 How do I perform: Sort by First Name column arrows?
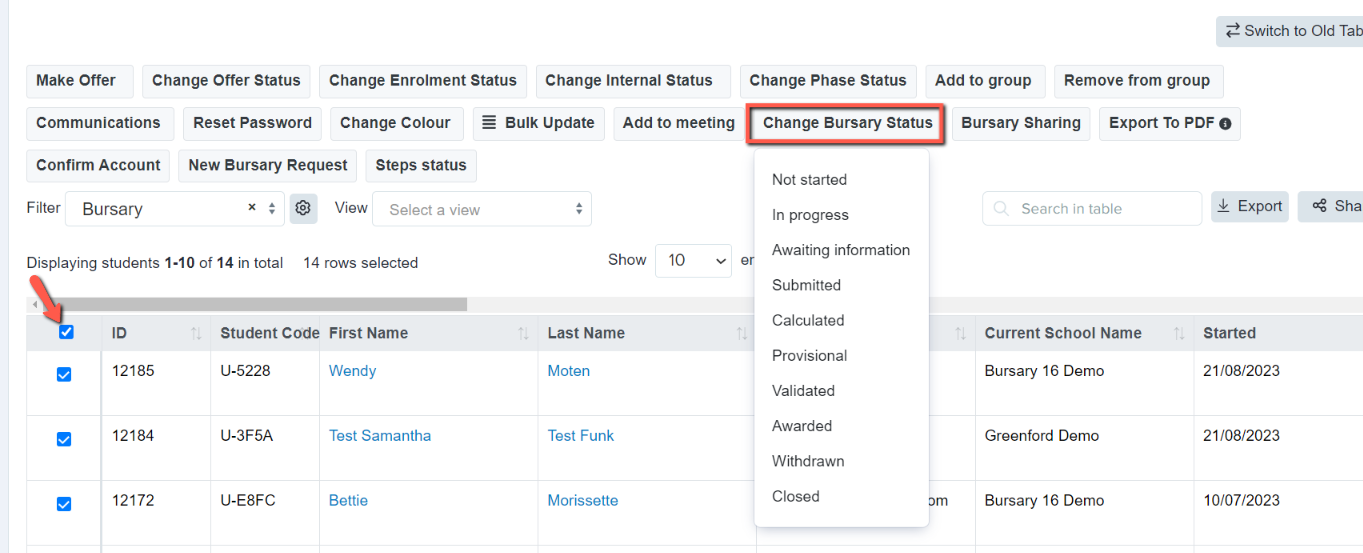pos(523,333)
